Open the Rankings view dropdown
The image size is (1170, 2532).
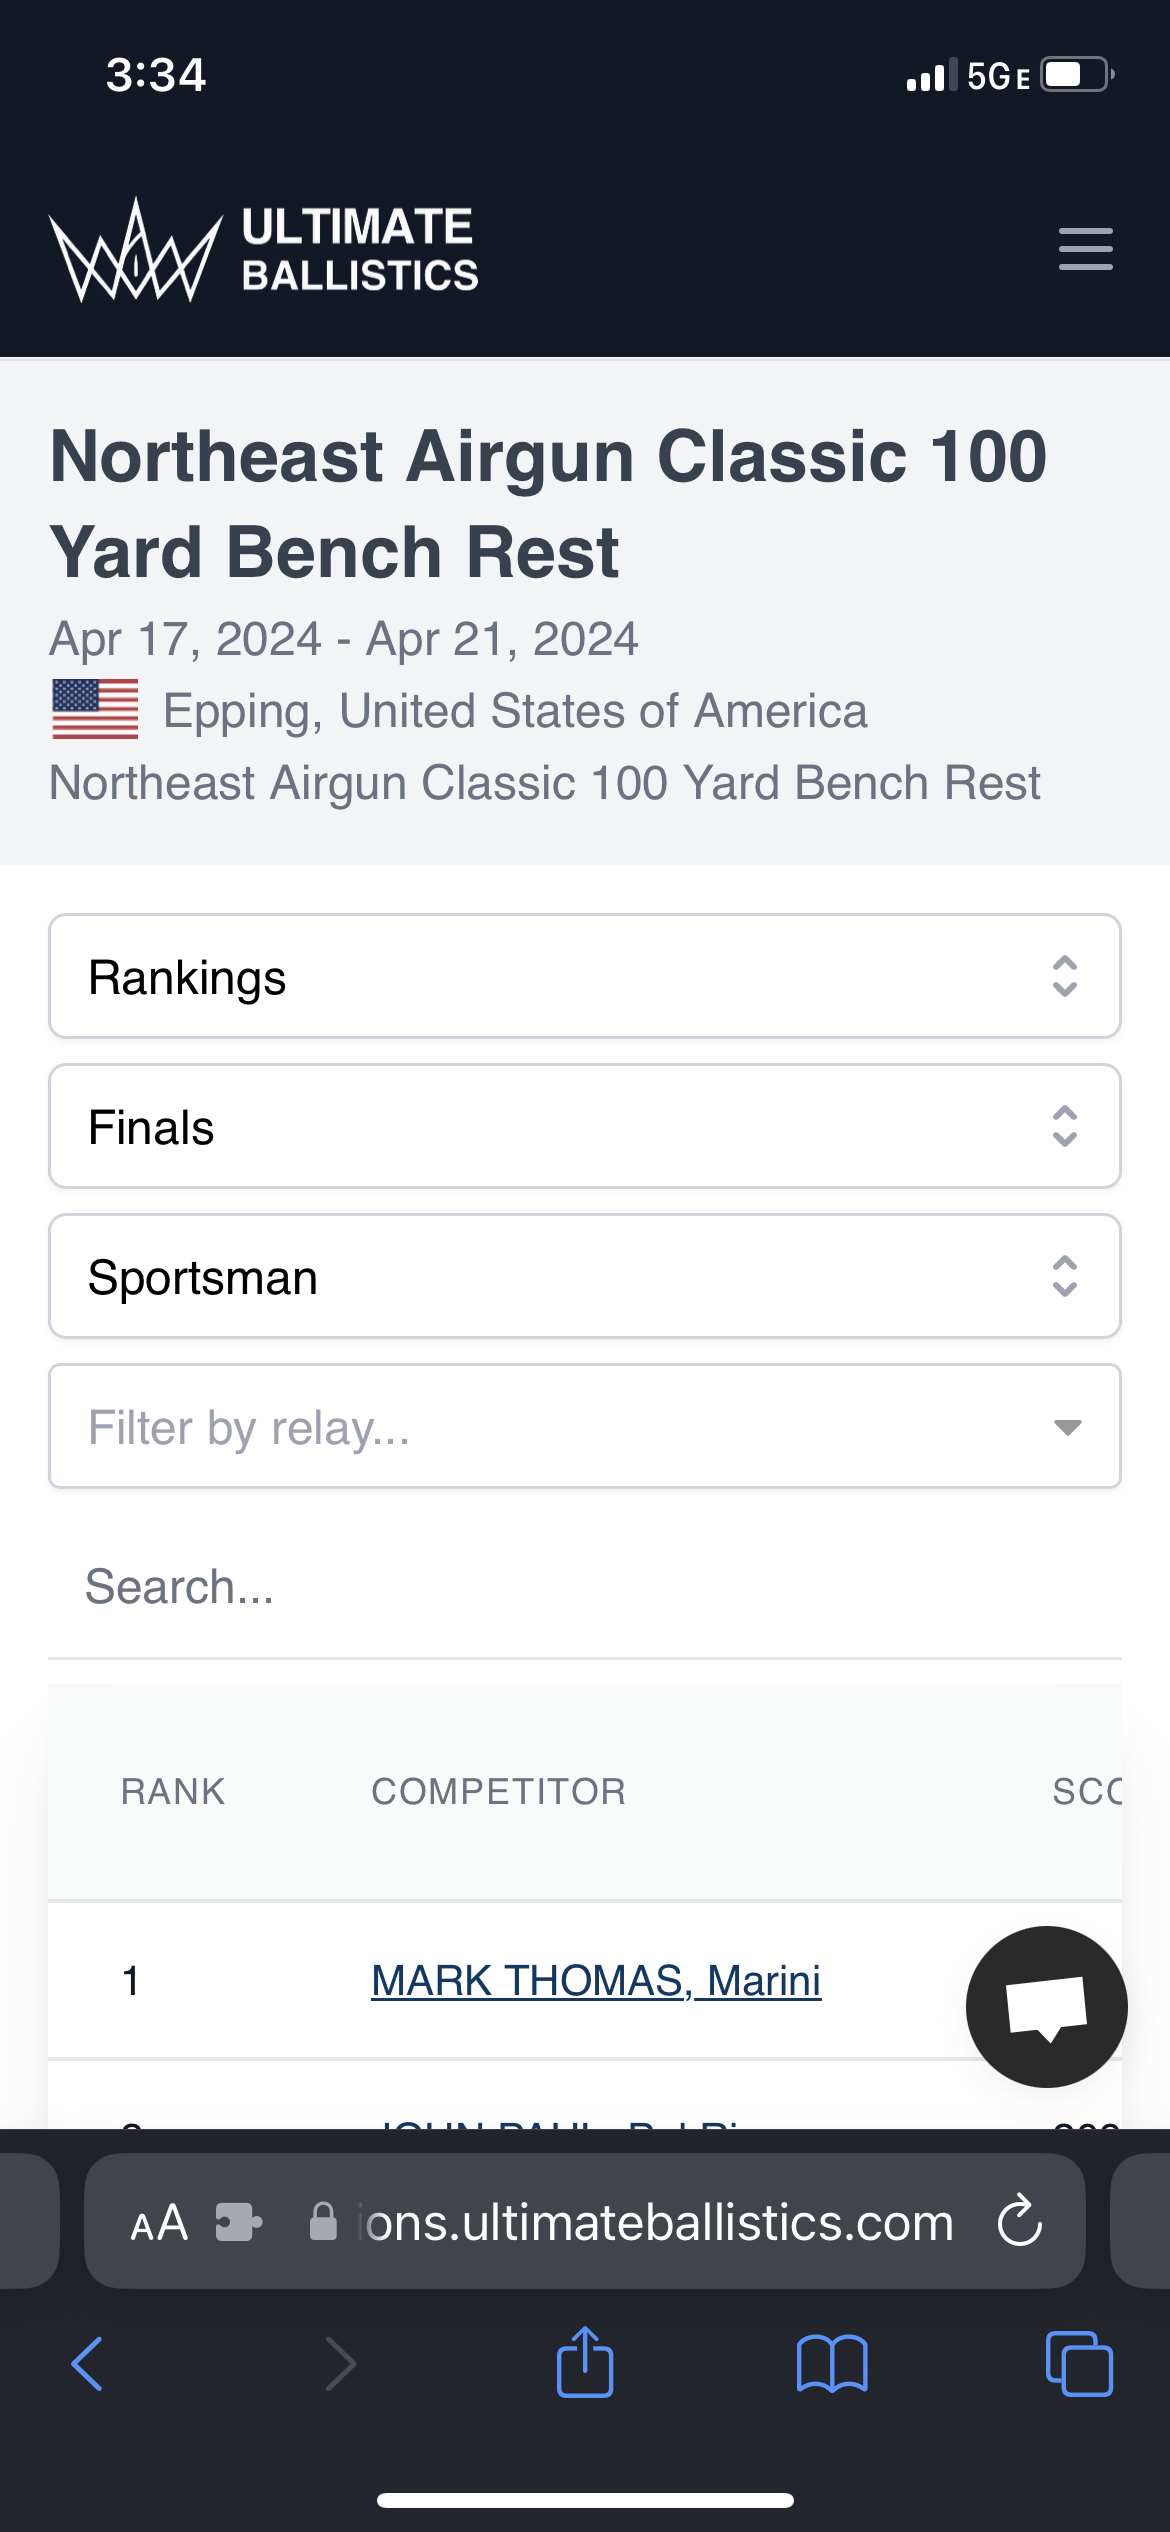click(x=585, y=976)
